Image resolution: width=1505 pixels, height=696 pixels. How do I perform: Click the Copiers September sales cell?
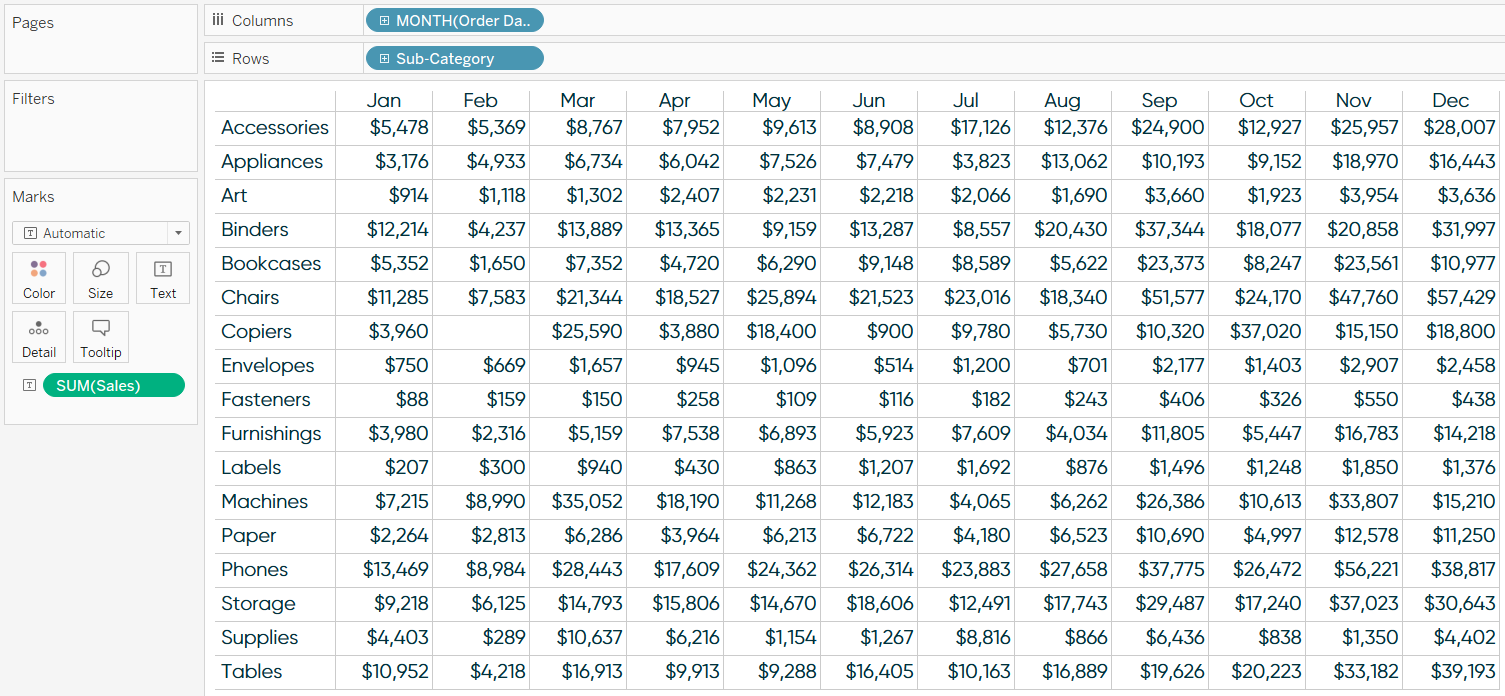[1160, 331]
